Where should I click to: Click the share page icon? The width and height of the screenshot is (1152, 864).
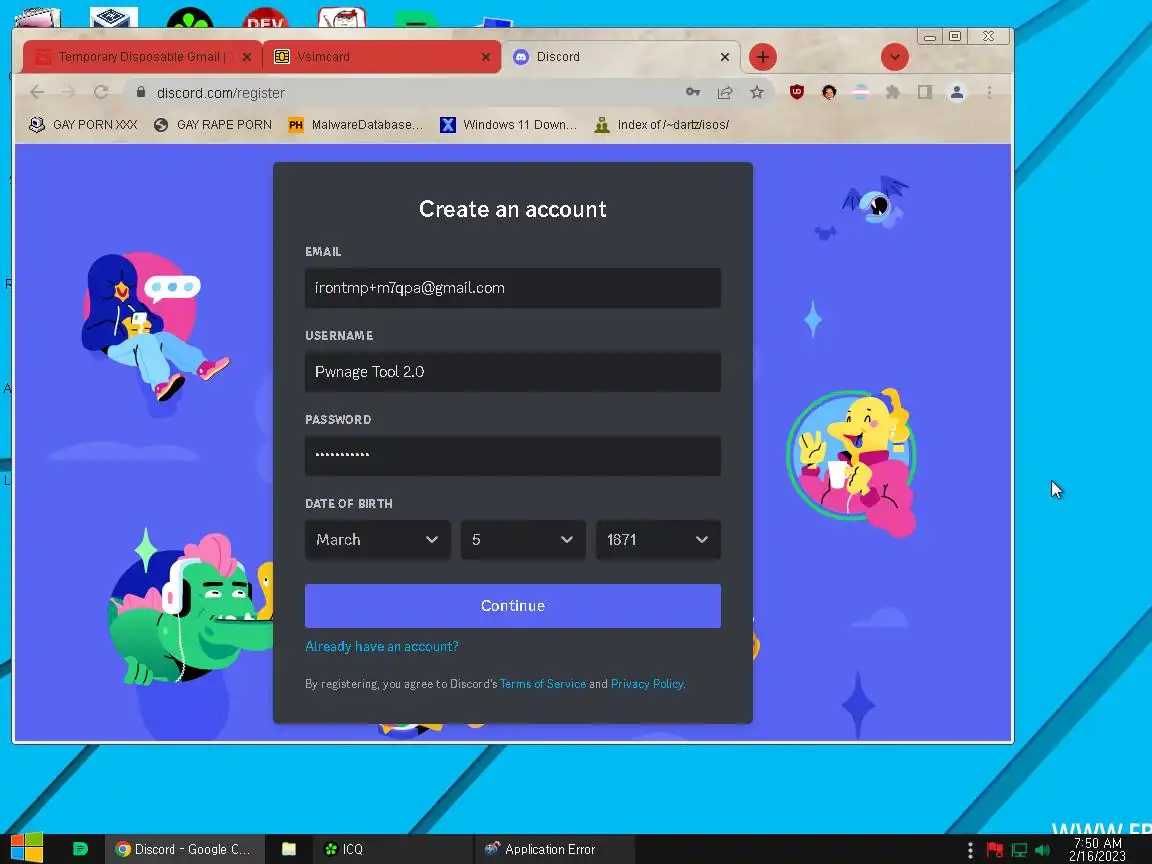click(x=724, y=93)
